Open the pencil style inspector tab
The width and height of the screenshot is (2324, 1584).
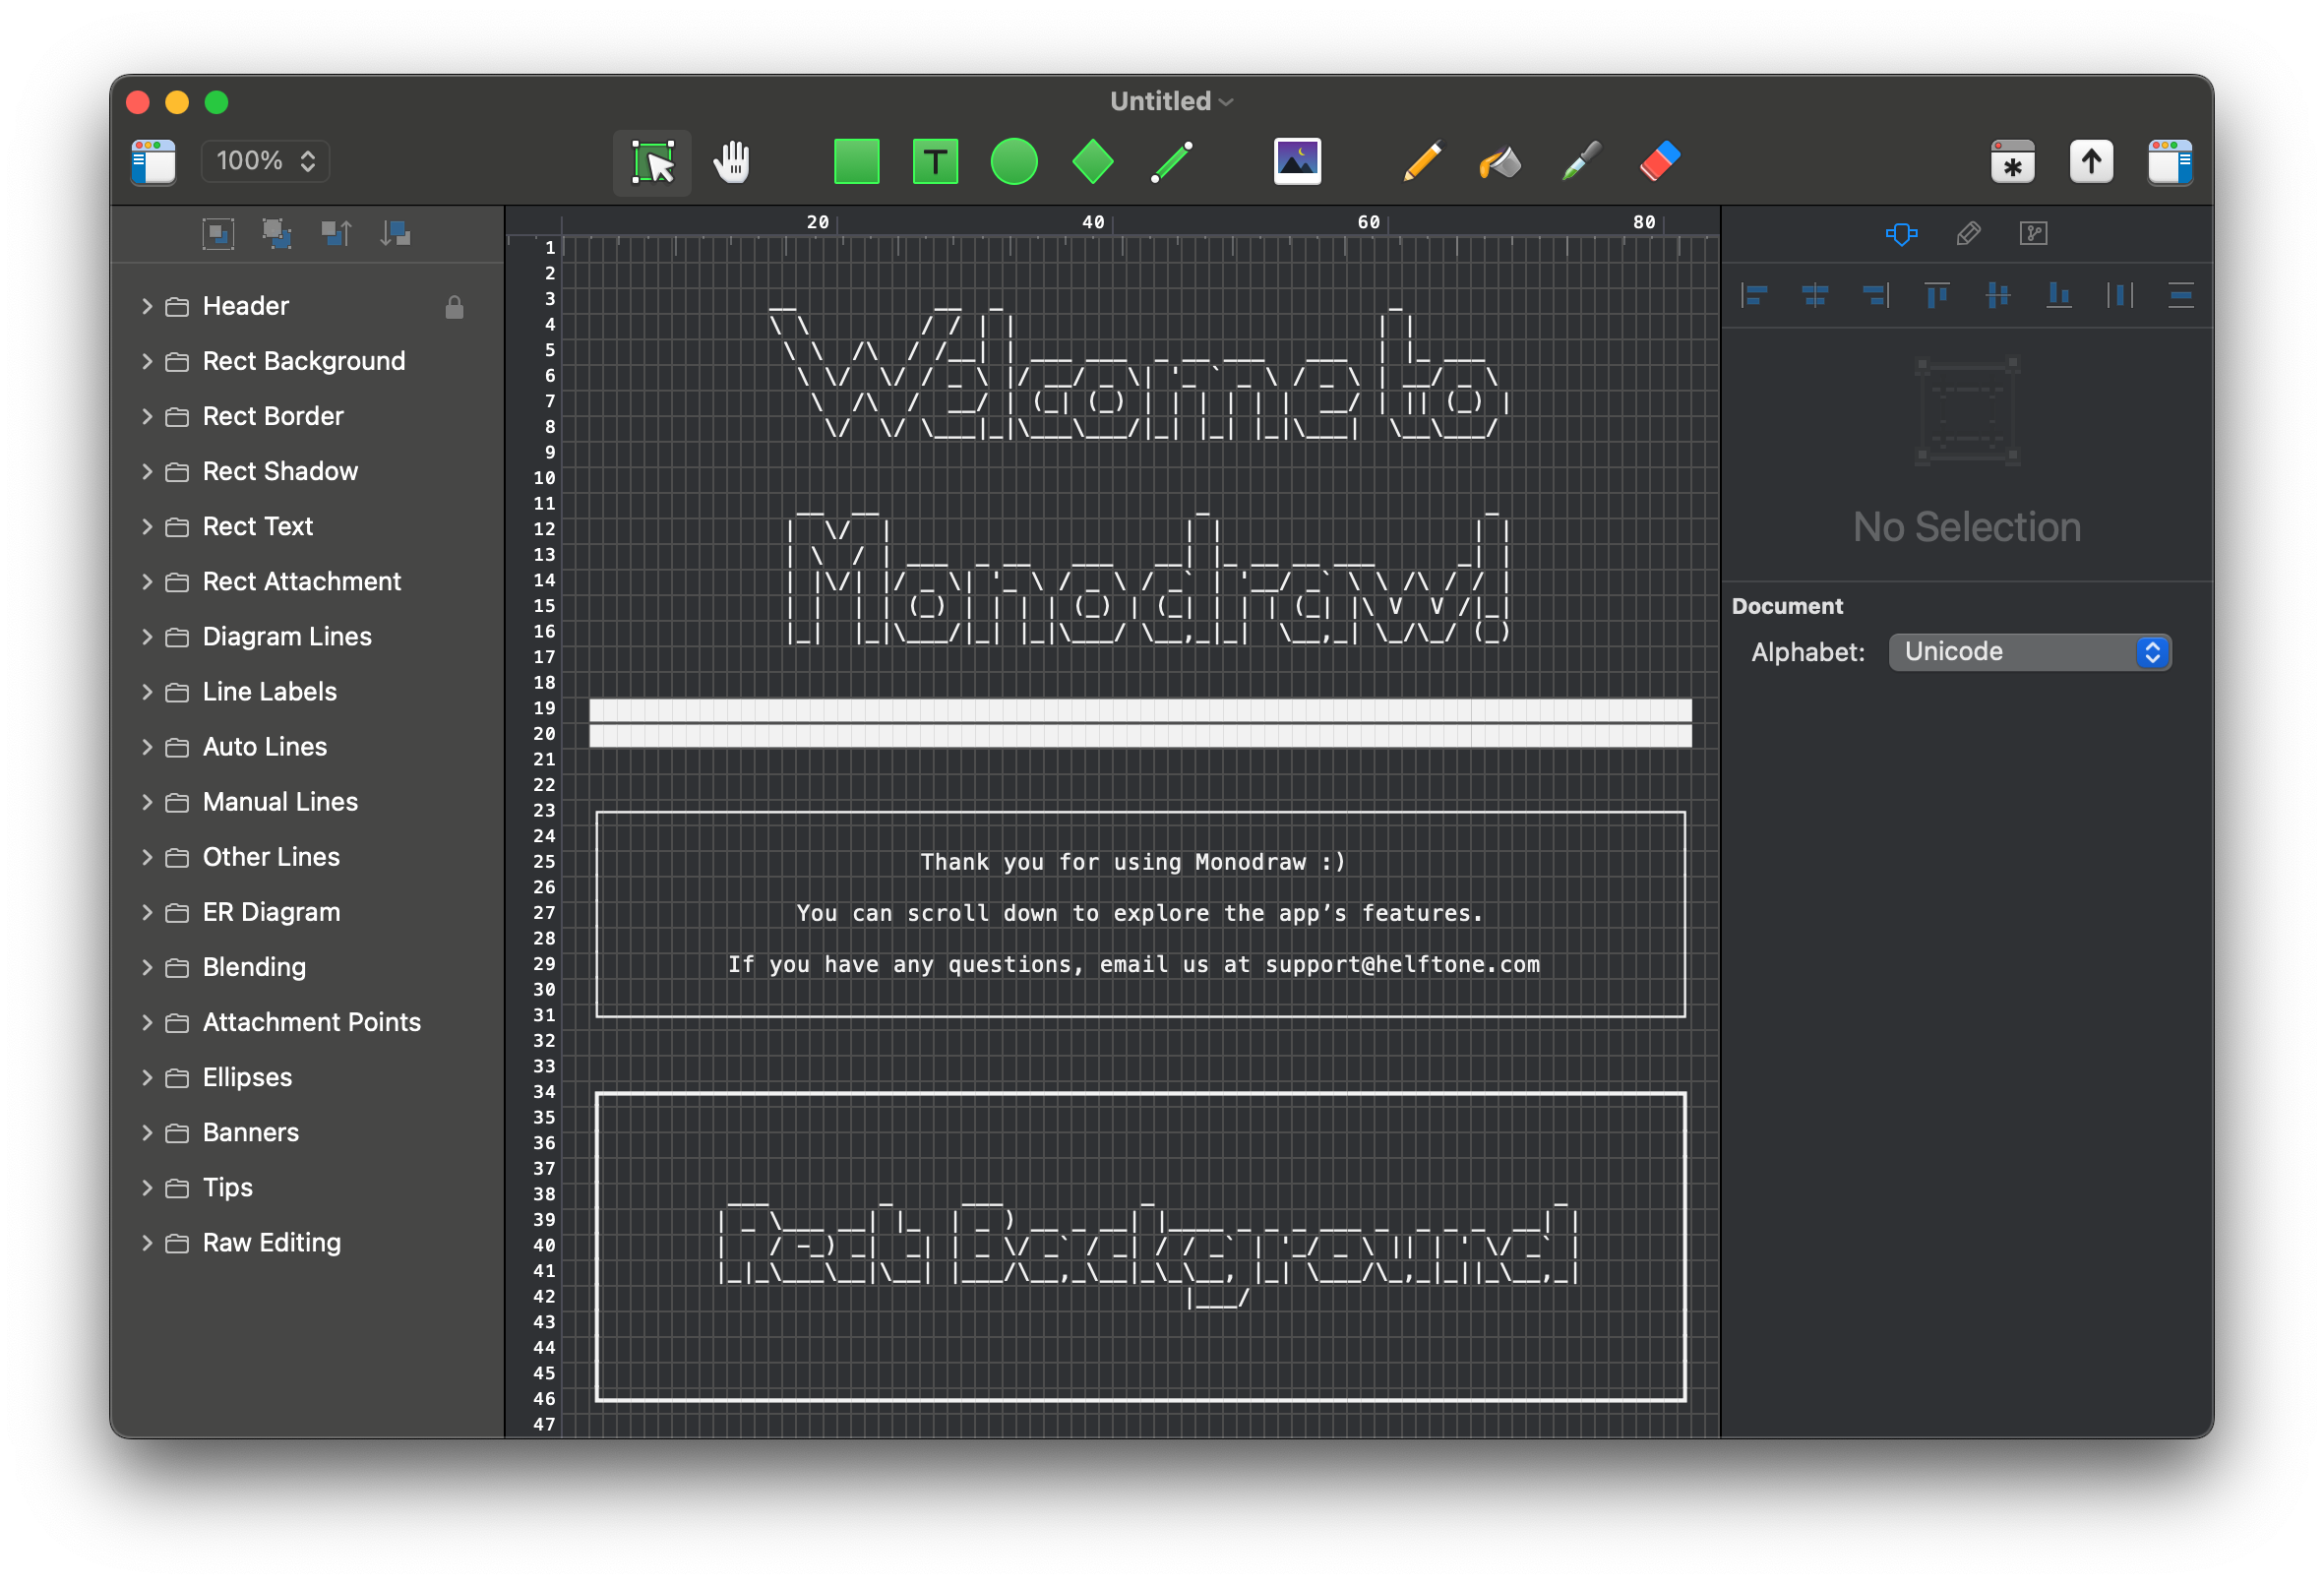tap(1968, 234)
